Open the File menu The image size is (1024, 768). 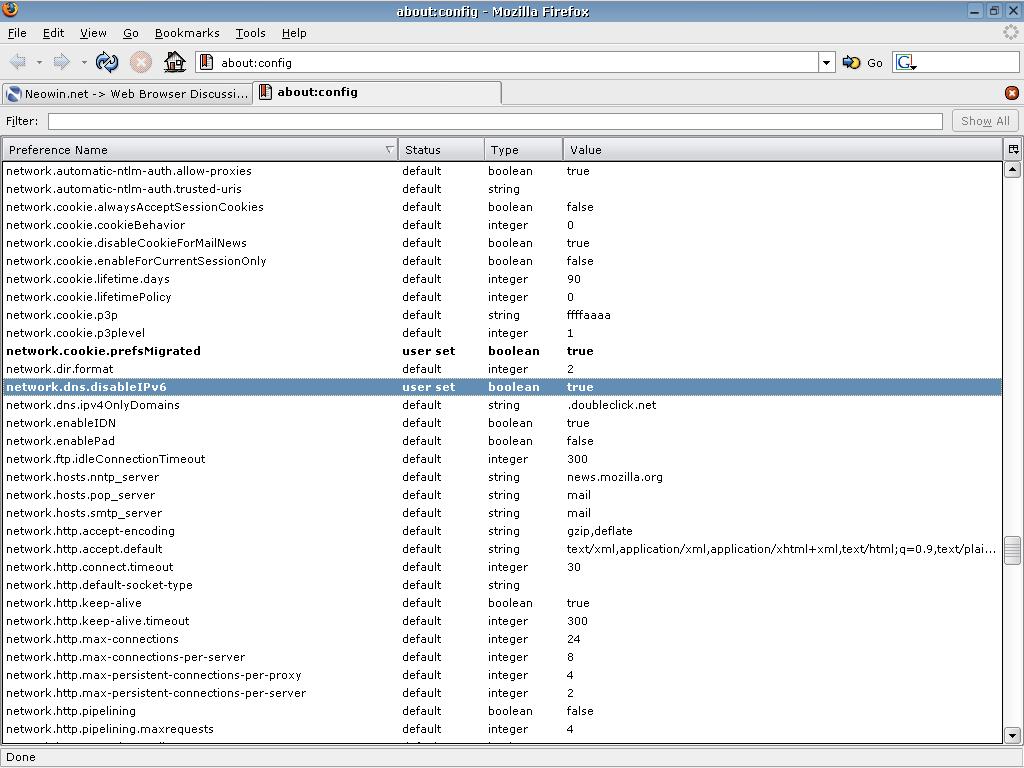click(x=17, y=33)
